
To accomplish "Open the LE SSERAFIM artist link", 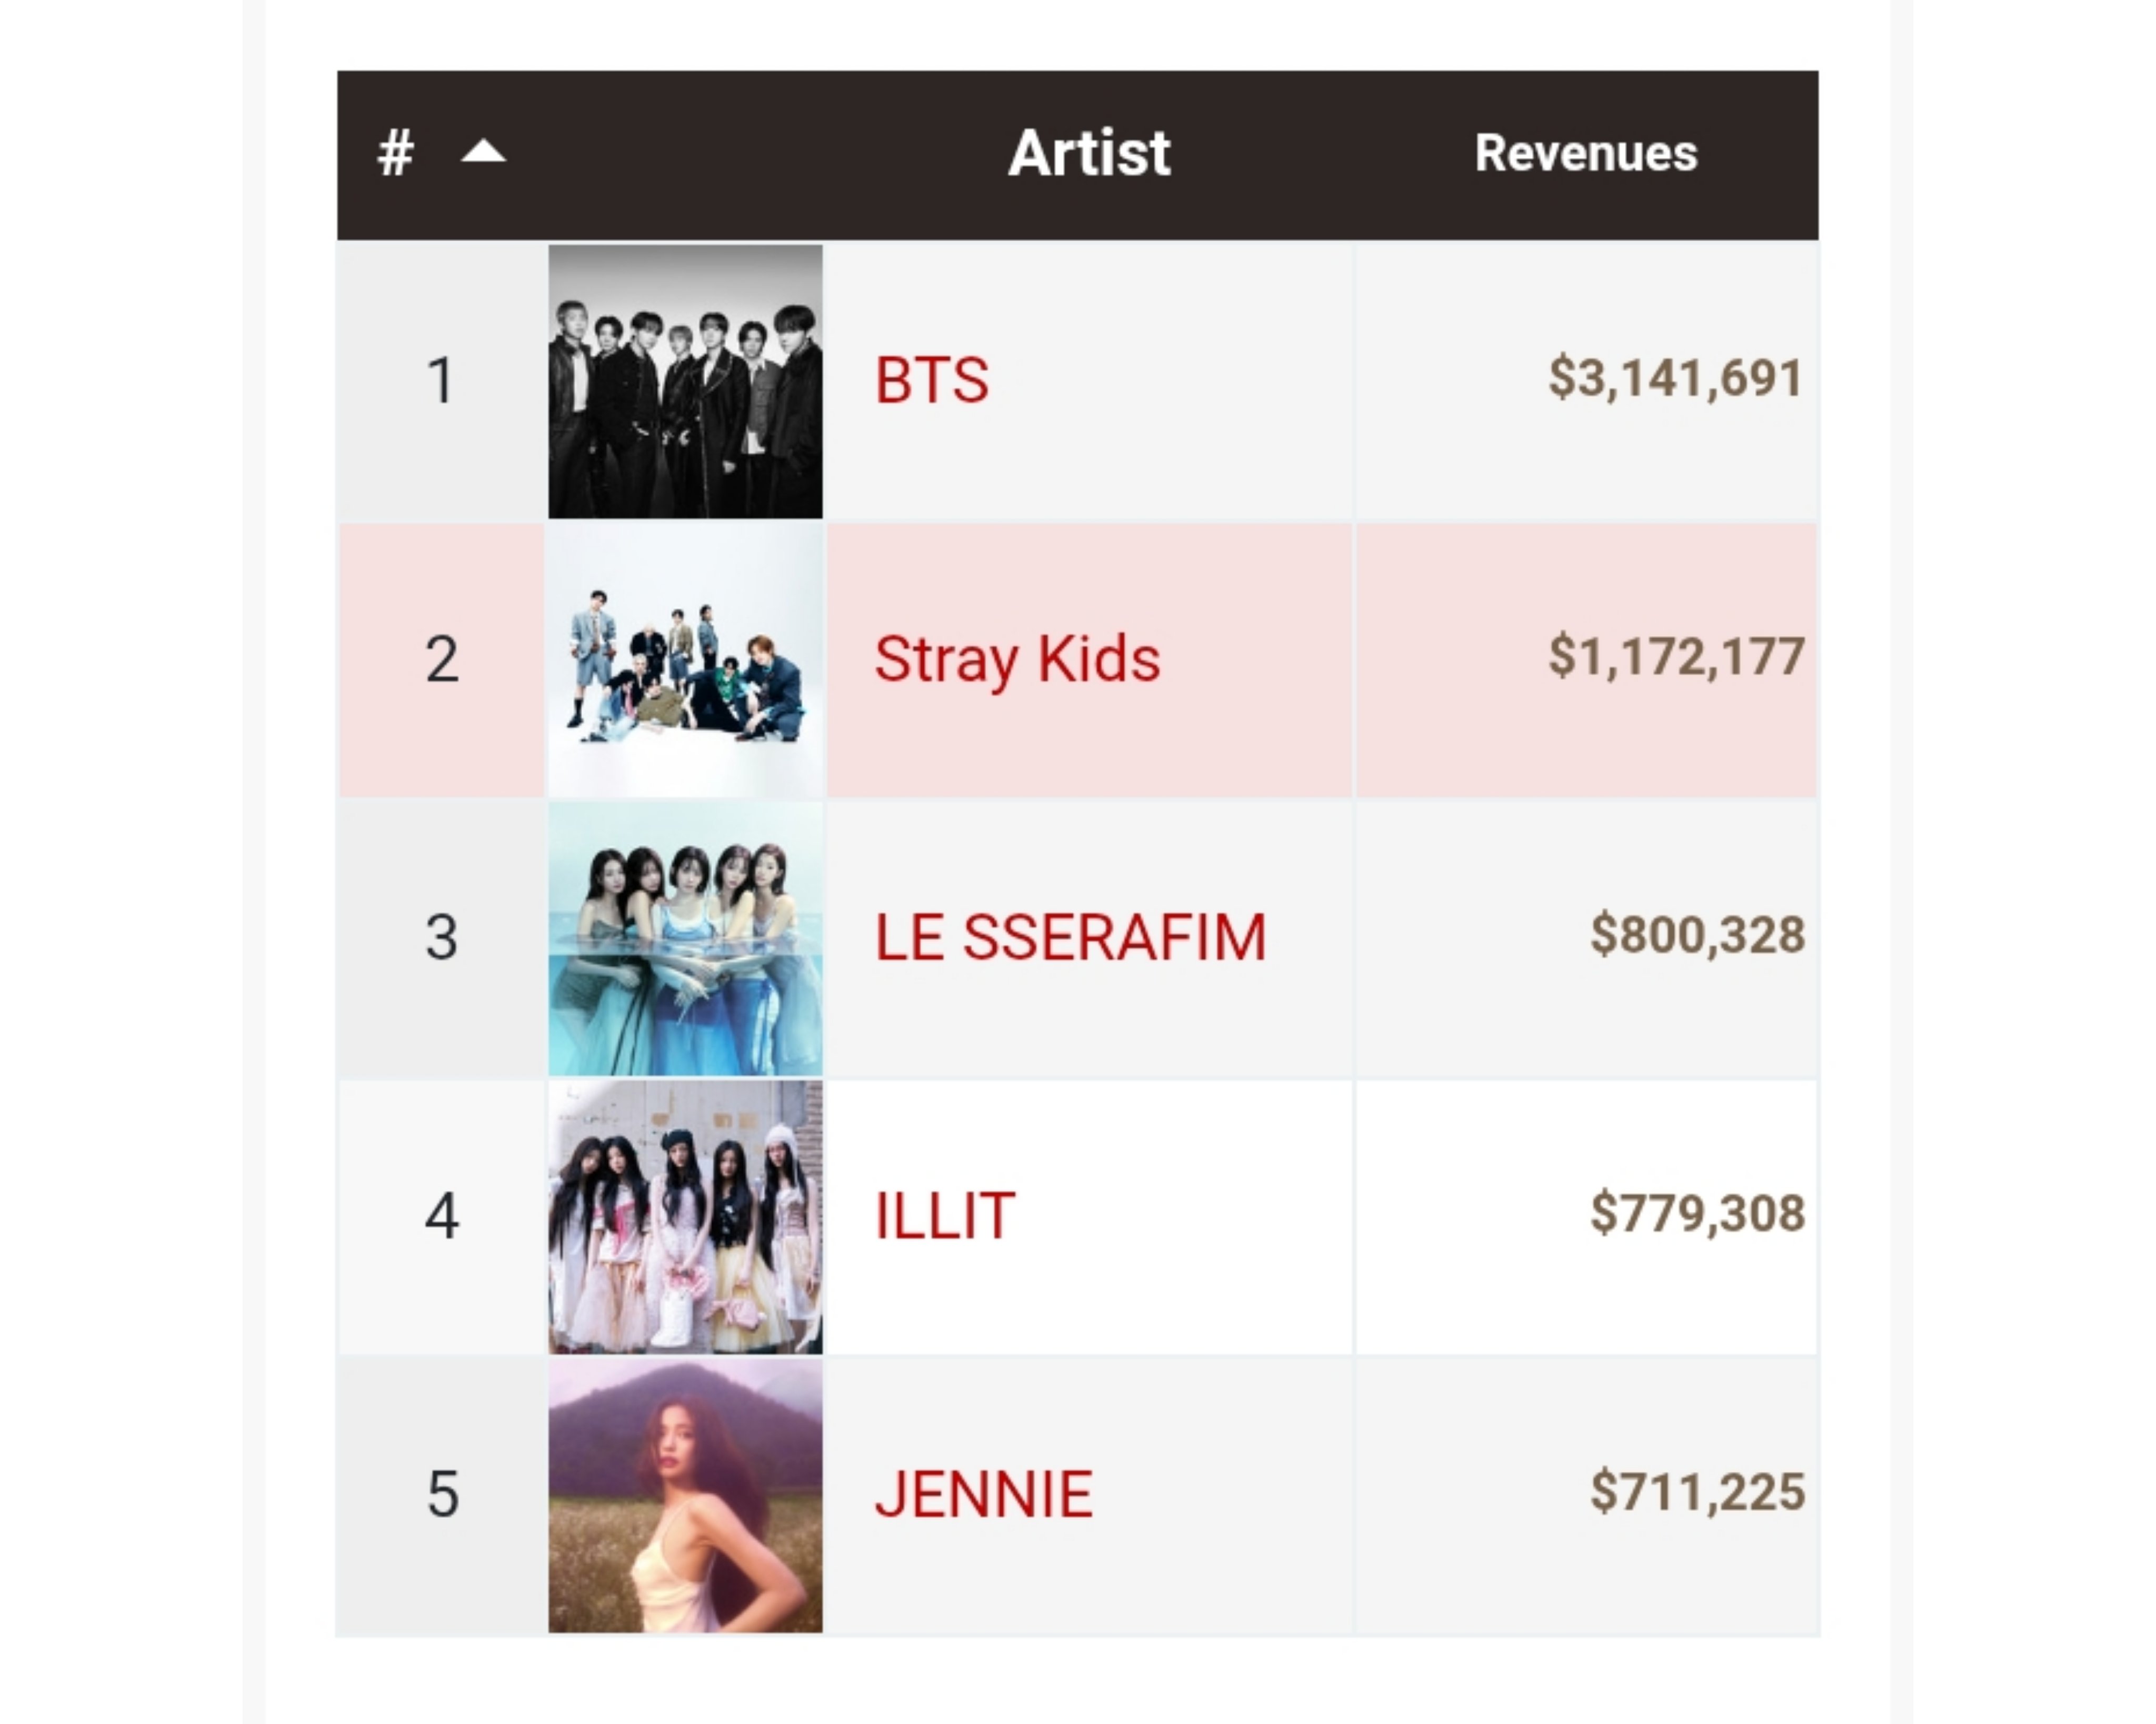I will click(1070, 938).
